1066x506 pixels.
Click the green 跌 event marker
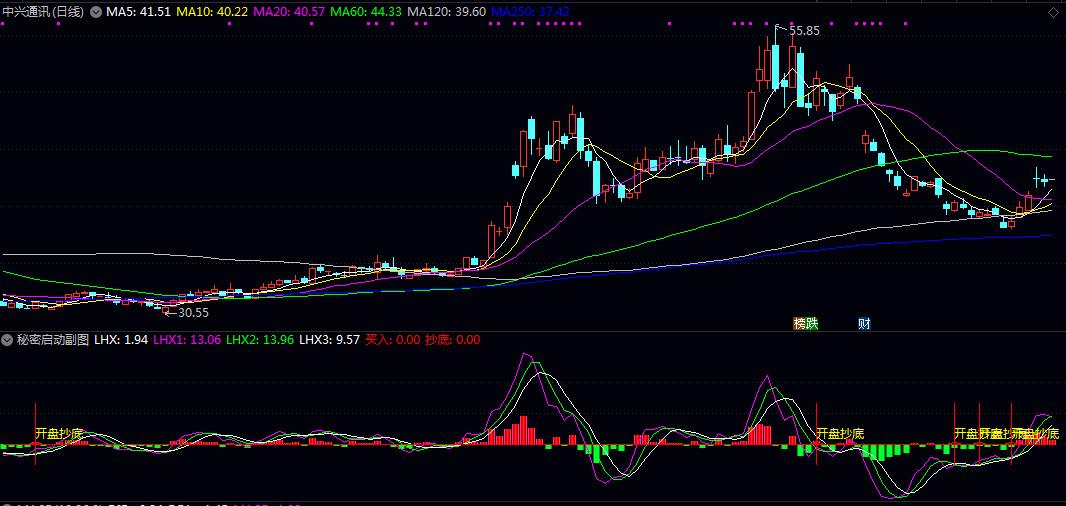pyautogui.click(x=812, y=324)
